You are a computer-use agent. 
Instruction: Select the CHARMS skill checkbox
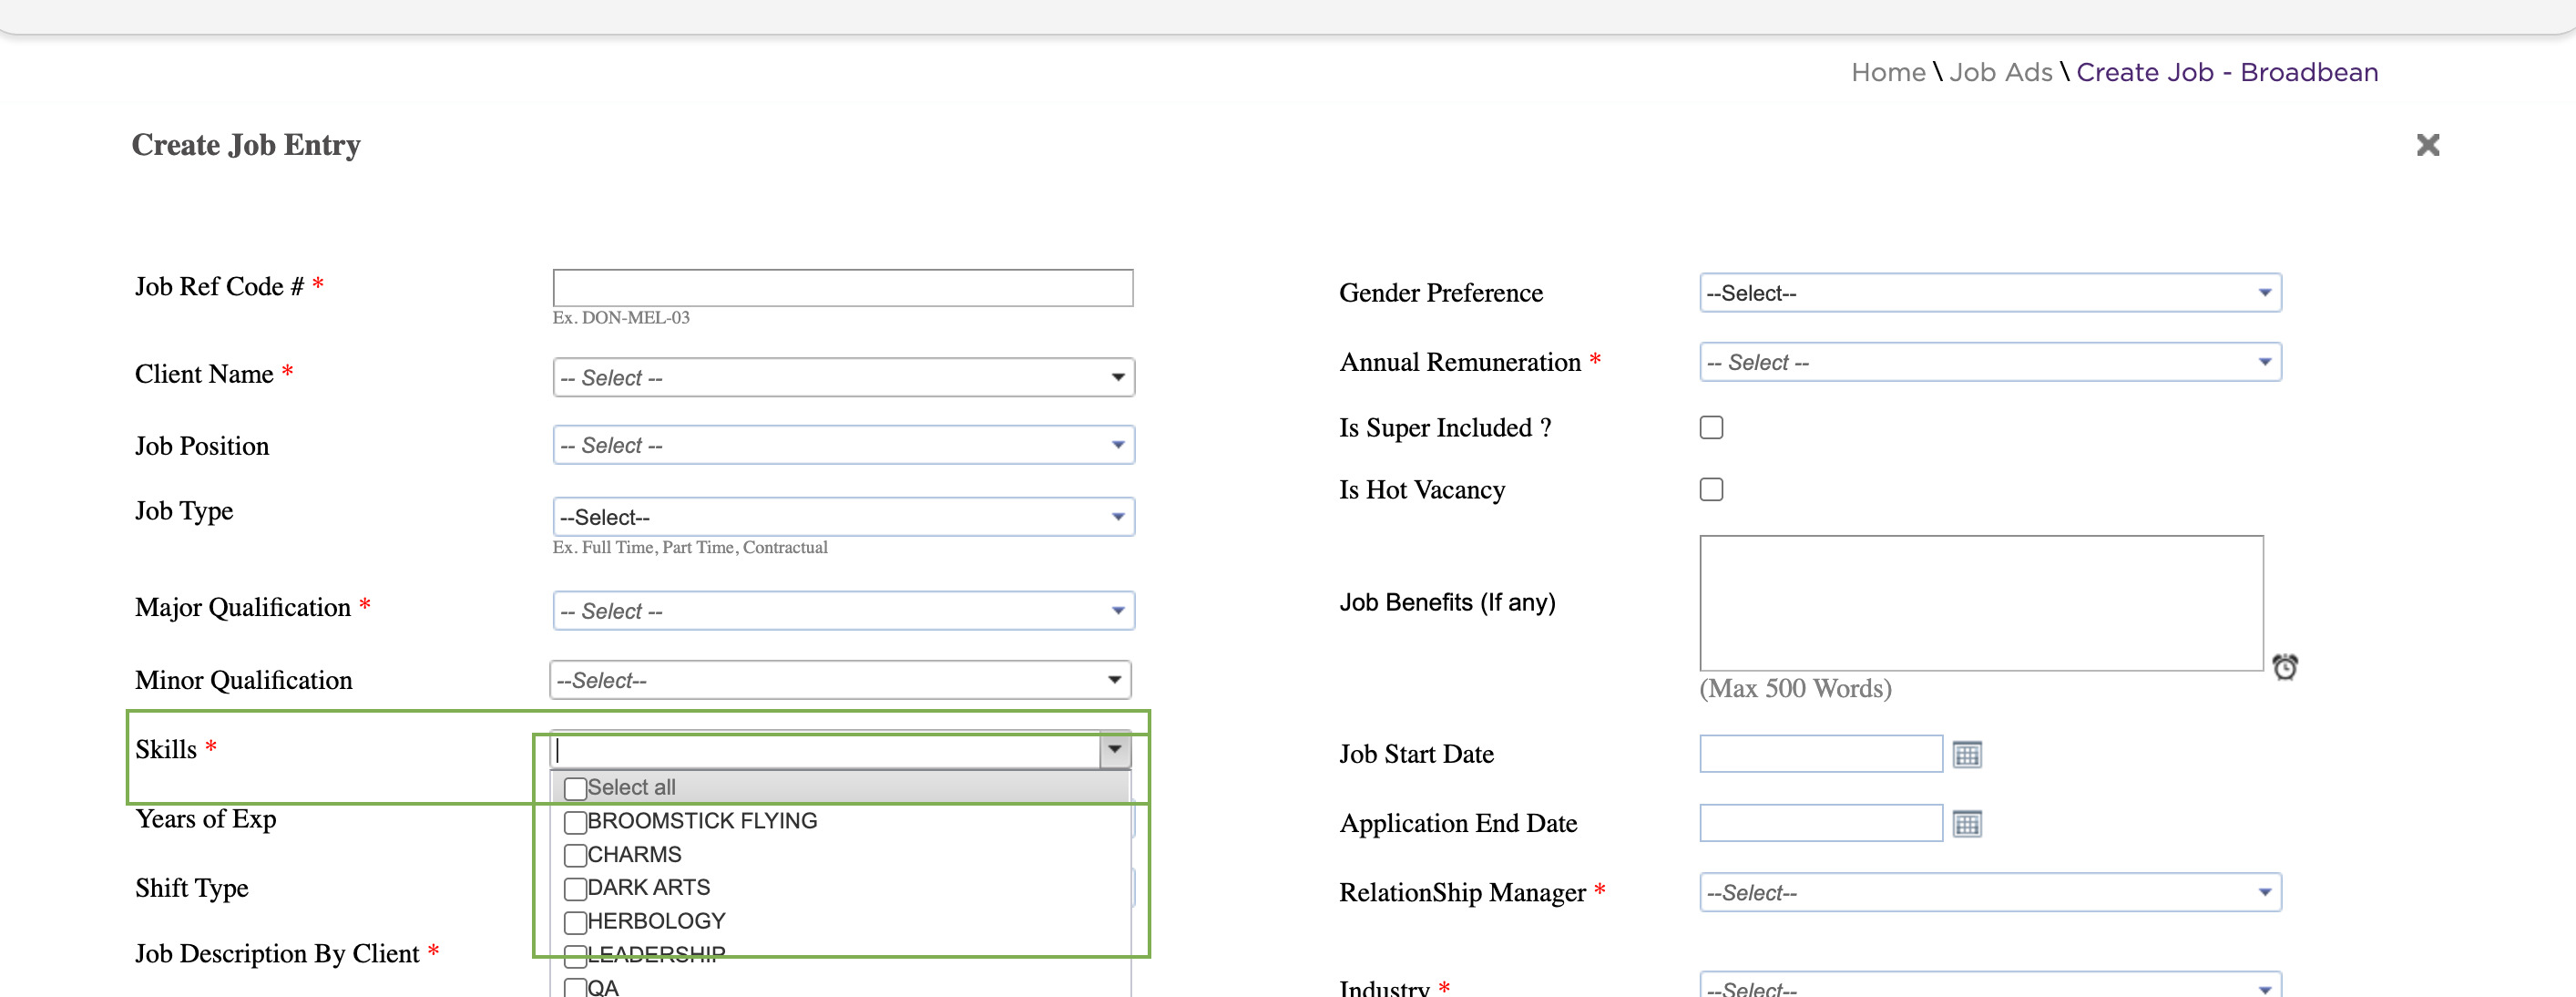[575, 855]
